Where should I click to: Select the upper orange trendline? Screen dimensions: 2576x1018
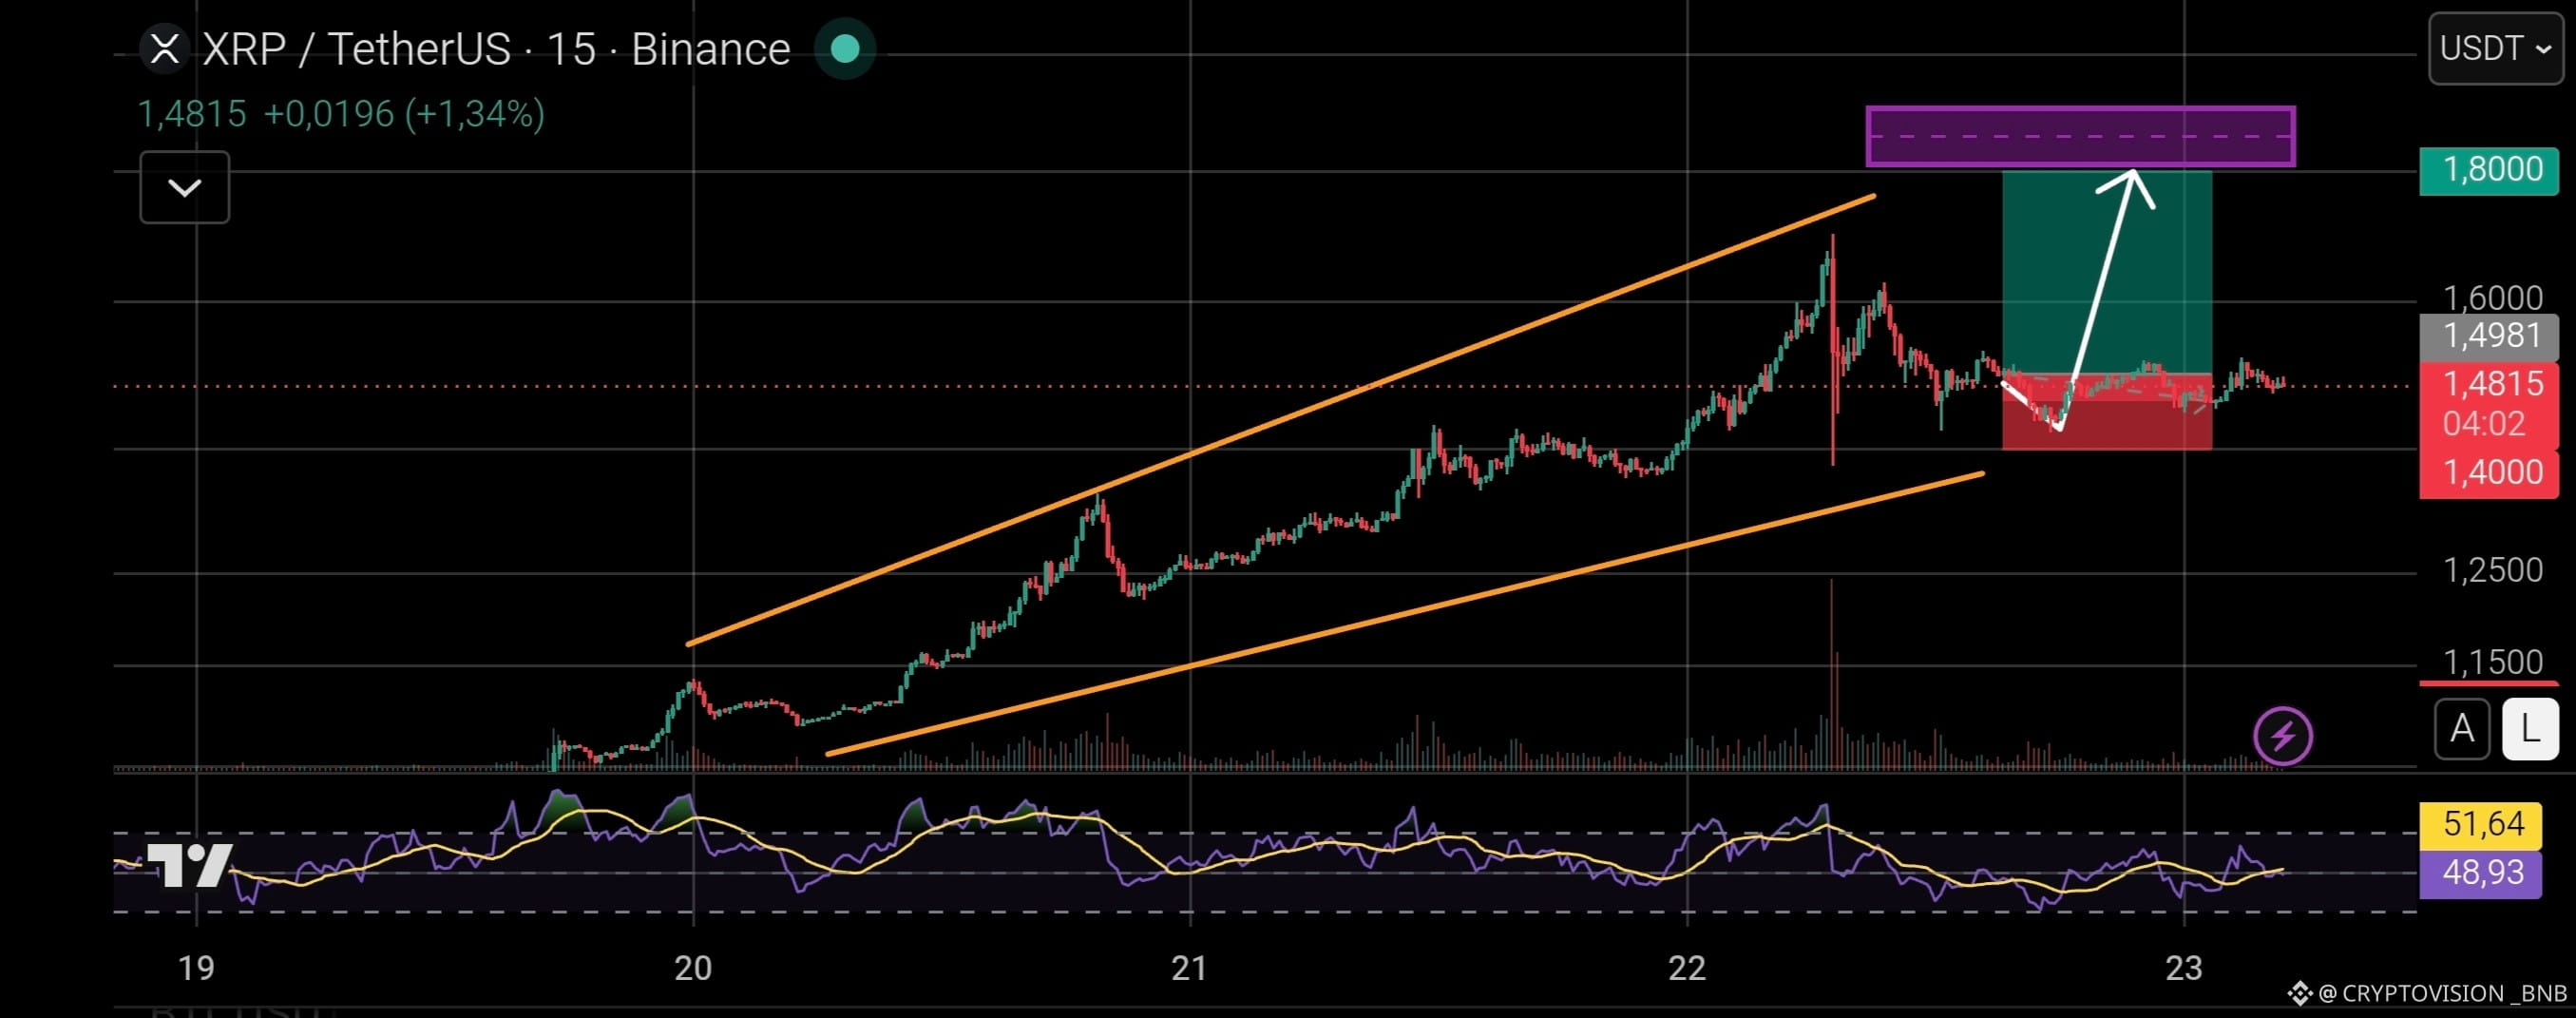coord(1280,420)
